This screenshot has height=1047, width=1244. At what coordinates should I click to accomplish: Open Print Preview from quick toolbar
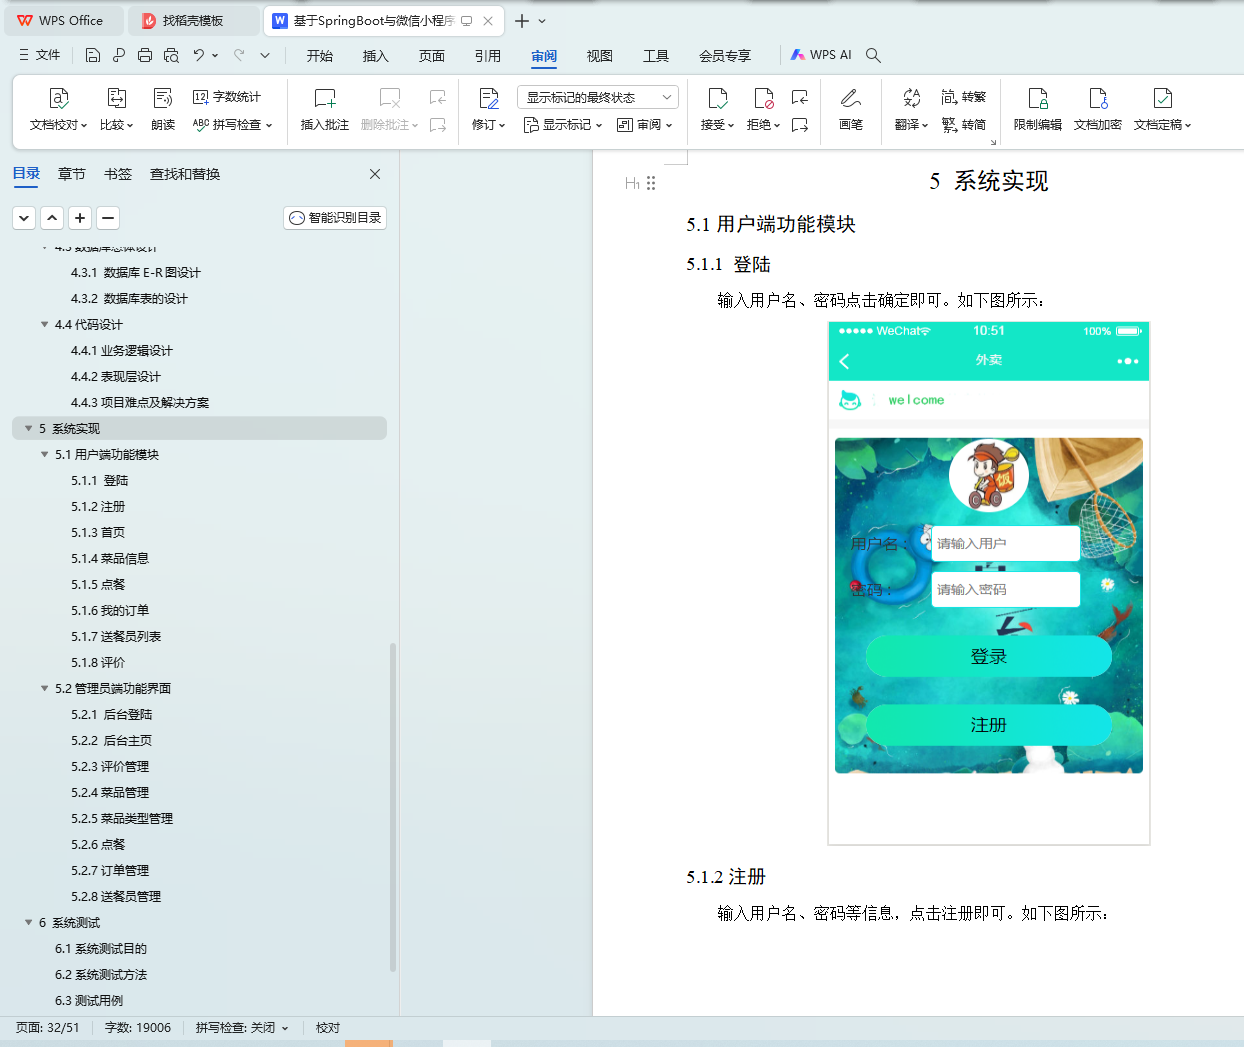click(x=171, y=55)
